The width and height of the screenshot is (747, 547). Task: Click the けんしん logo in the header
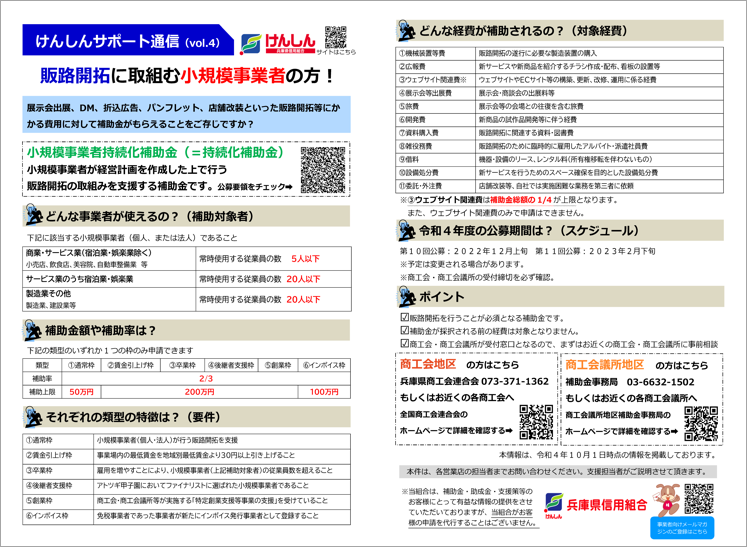278,43
